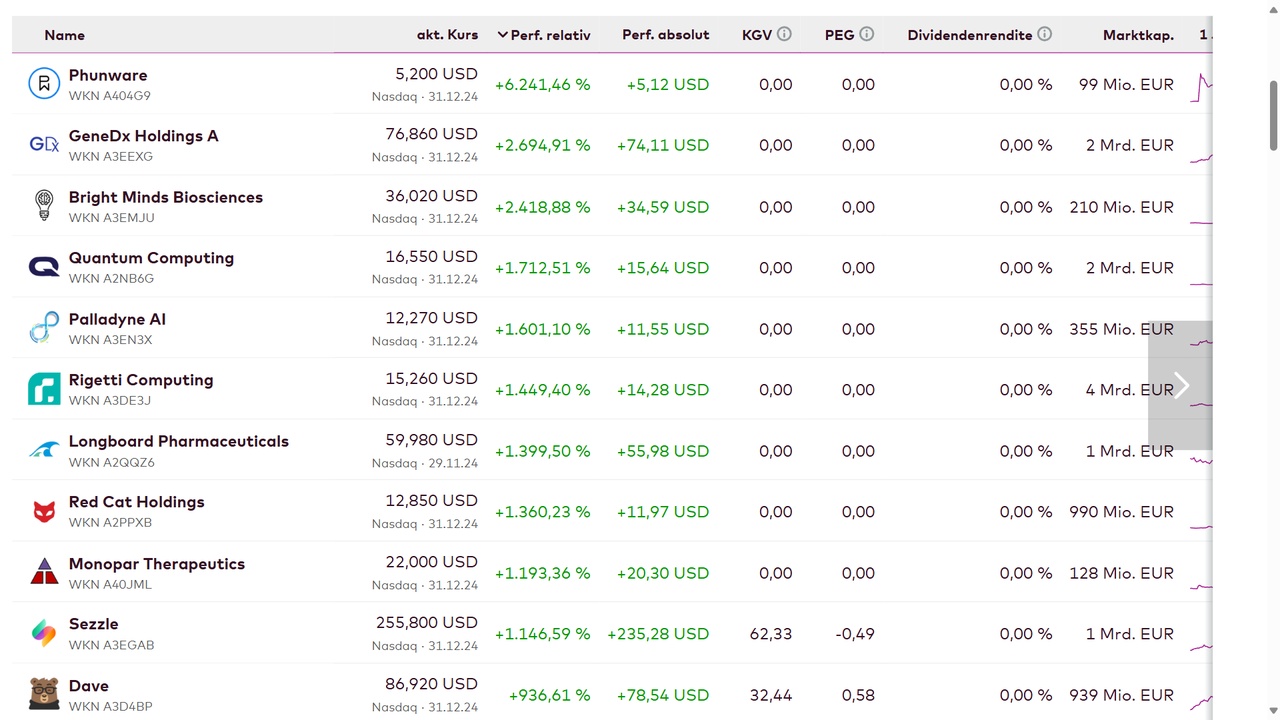Open Quantum Computing stock page
Image resolution: width=1280 pixels, height=720 pixels.
(151, 258)
